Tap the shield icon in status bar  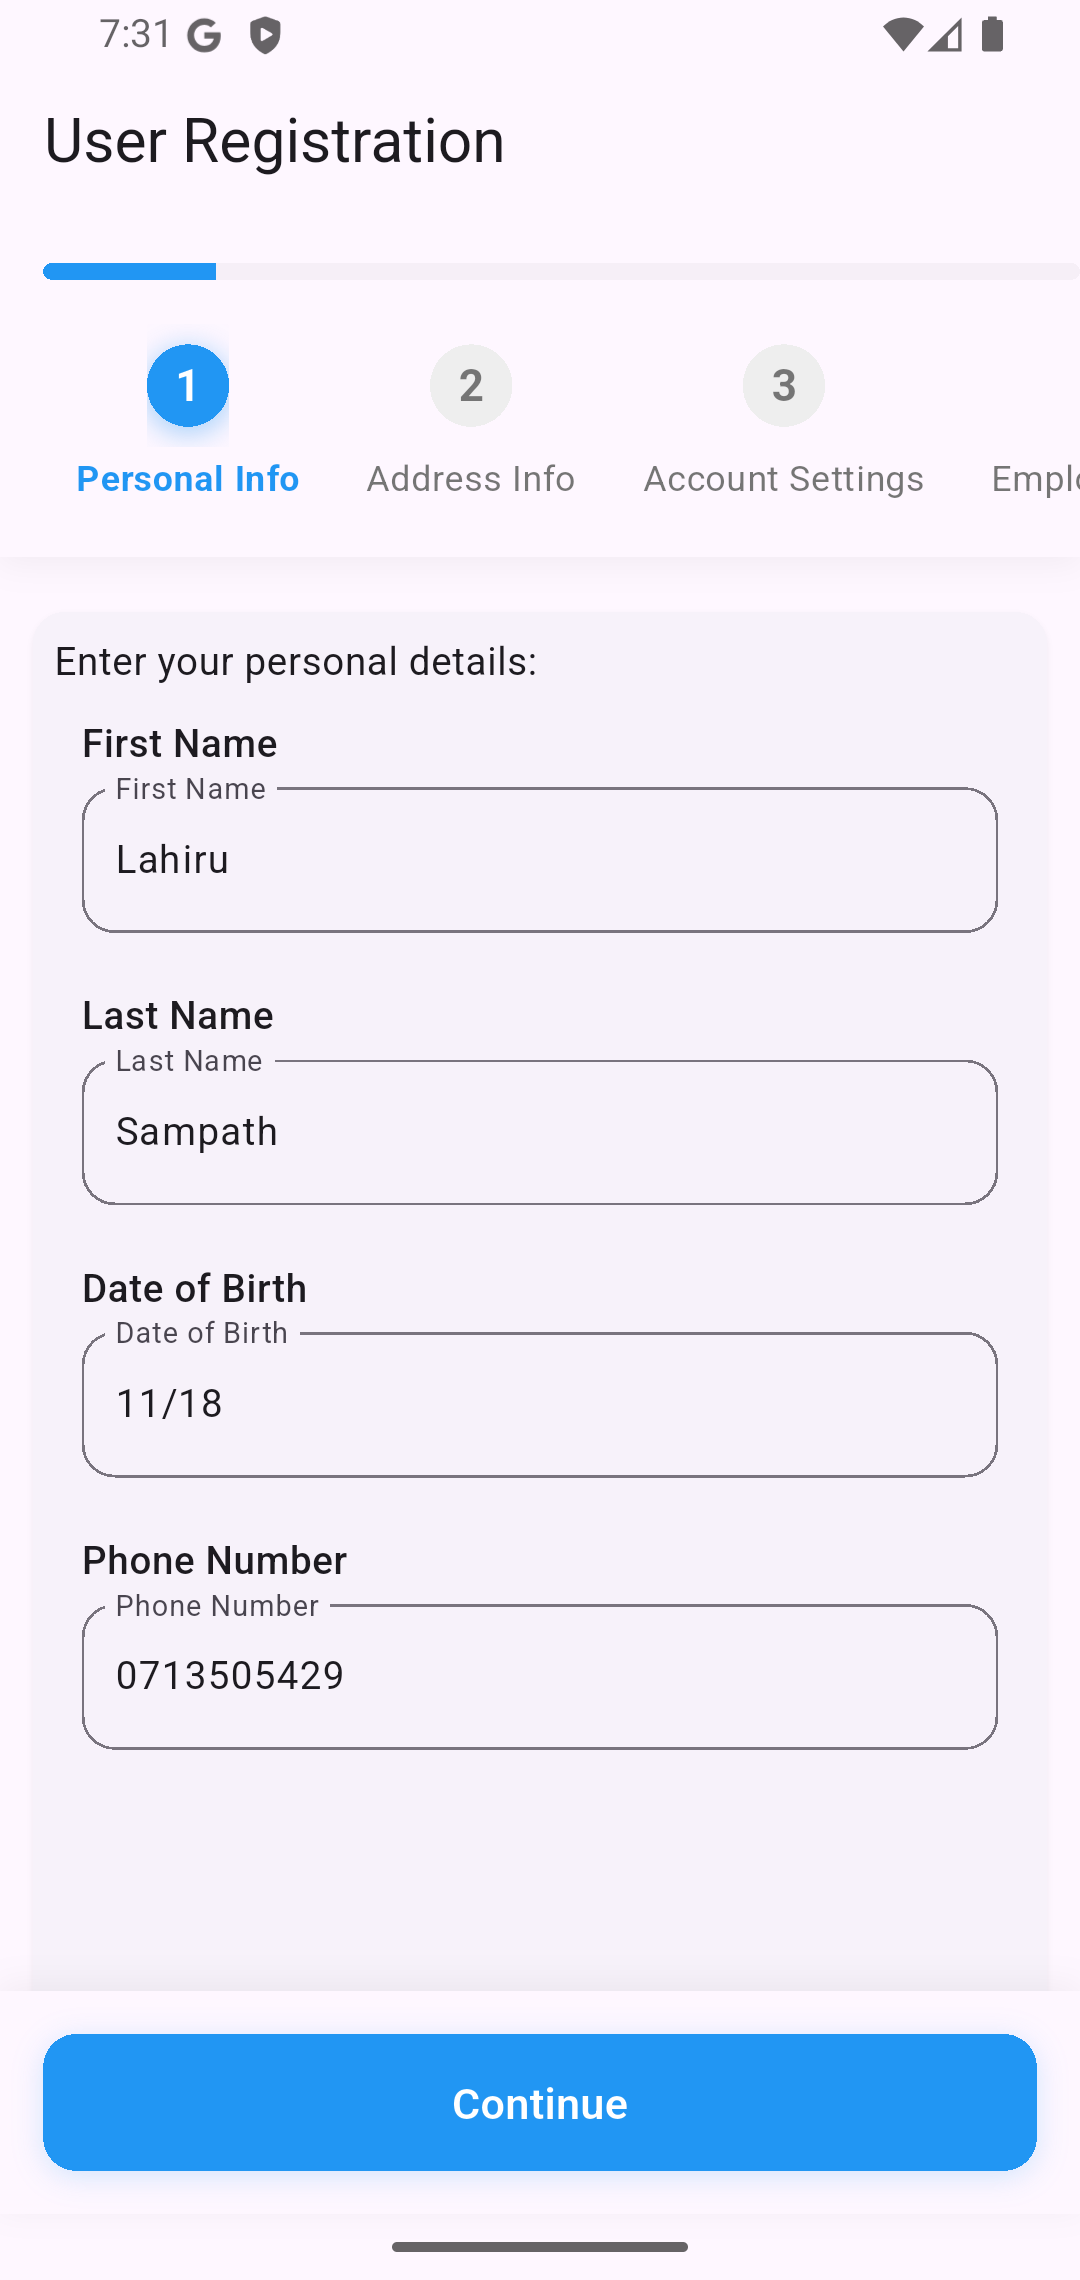tap(265, 36)
